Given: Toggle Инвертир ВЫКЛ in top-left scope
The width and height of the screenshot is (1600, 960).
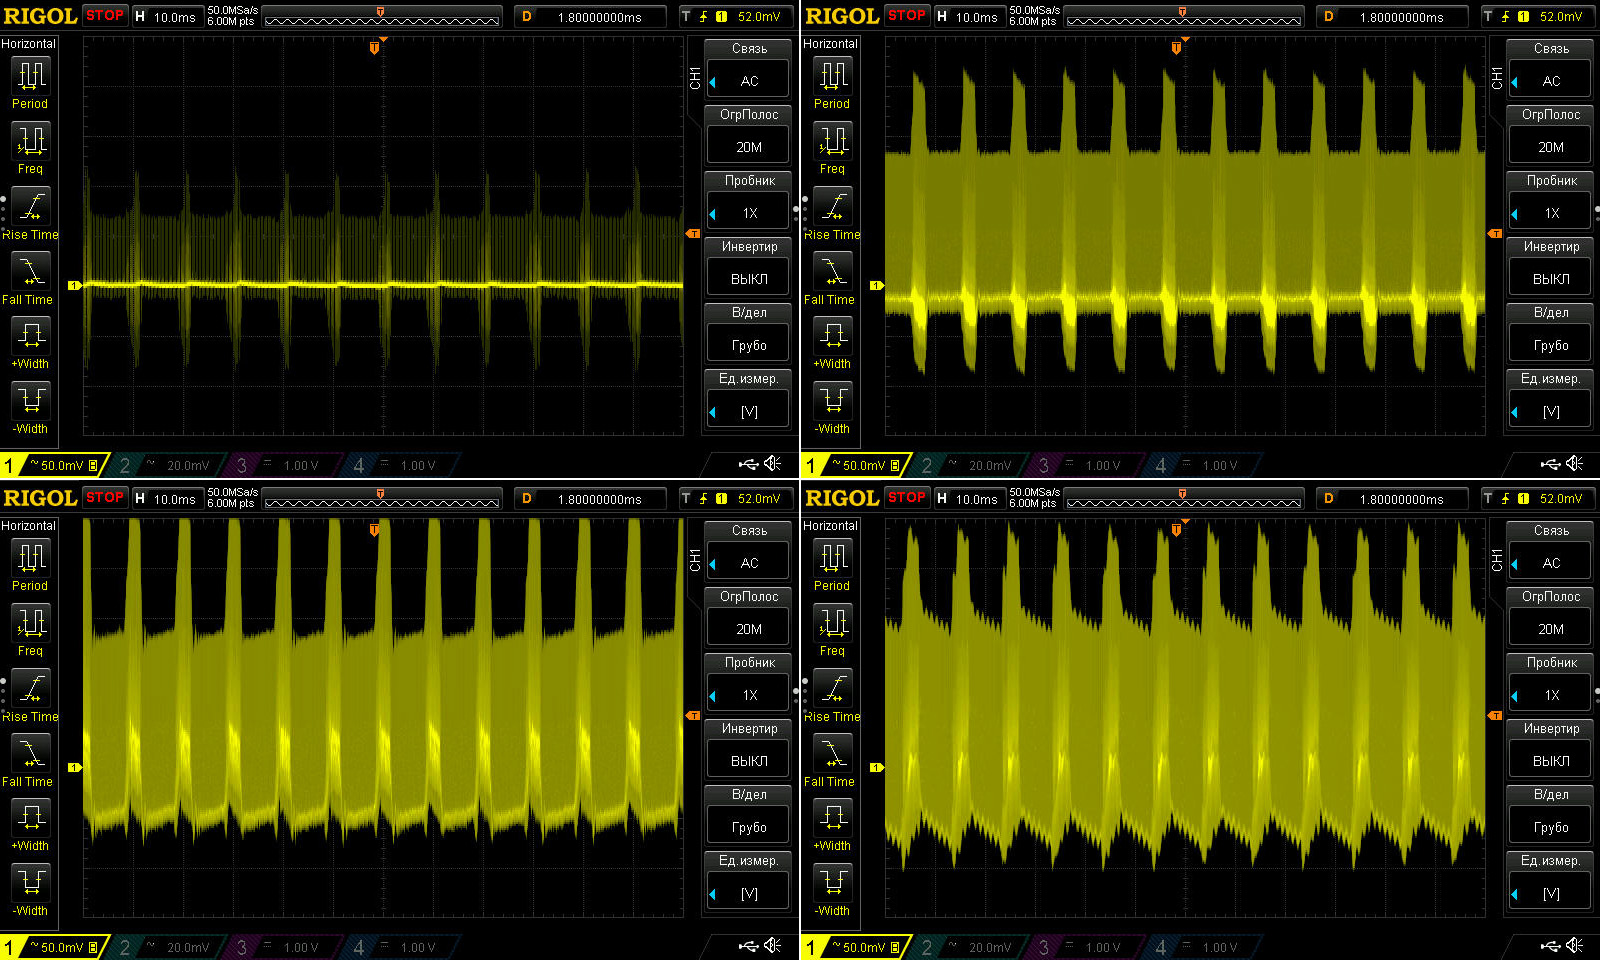Looking at the screenshot, I should tap(748, 278).
